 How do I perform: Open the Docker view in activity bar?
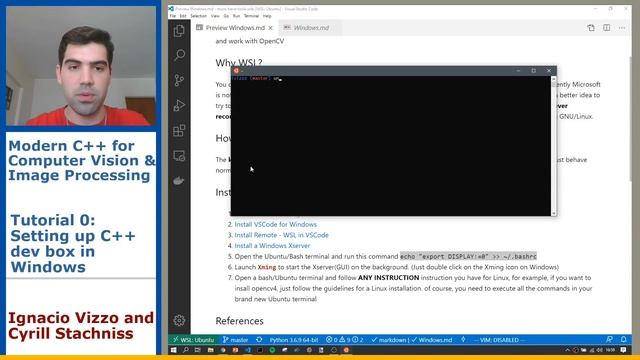coord(179,180)
